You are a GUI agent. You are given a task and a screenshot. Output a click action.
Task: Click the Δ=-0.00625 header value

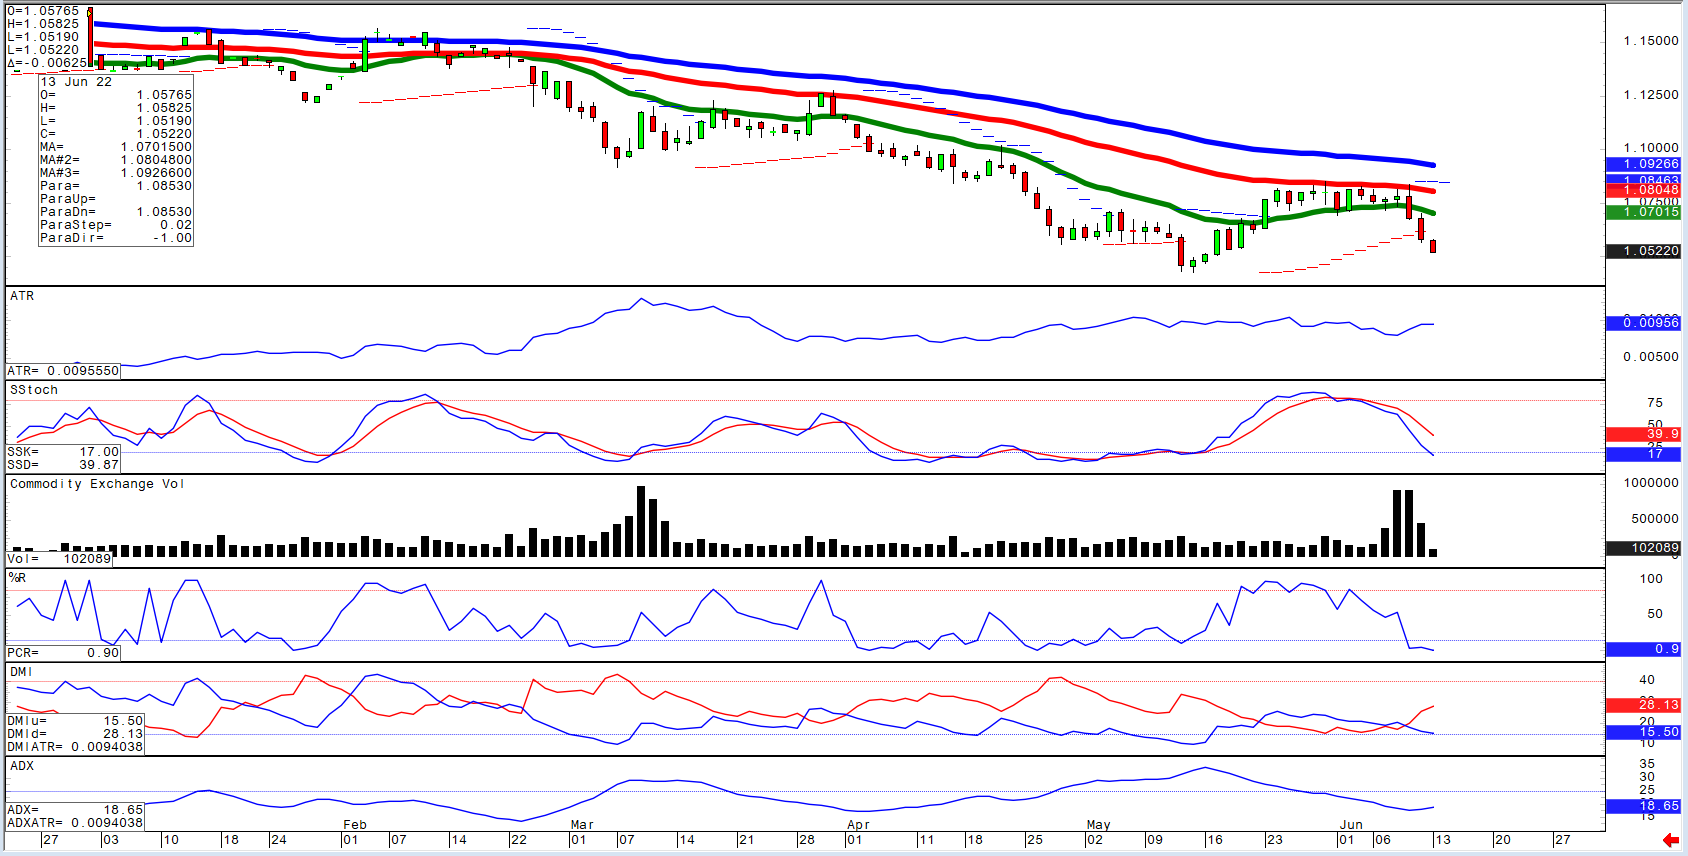pyautogui.click(x=47, y=63)
